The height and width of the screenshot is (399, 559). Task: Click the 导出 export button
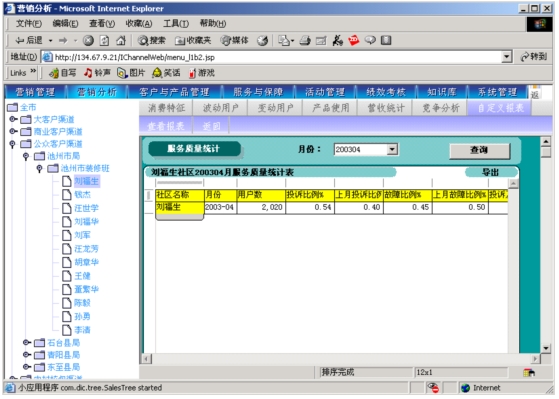pos(491,173)
